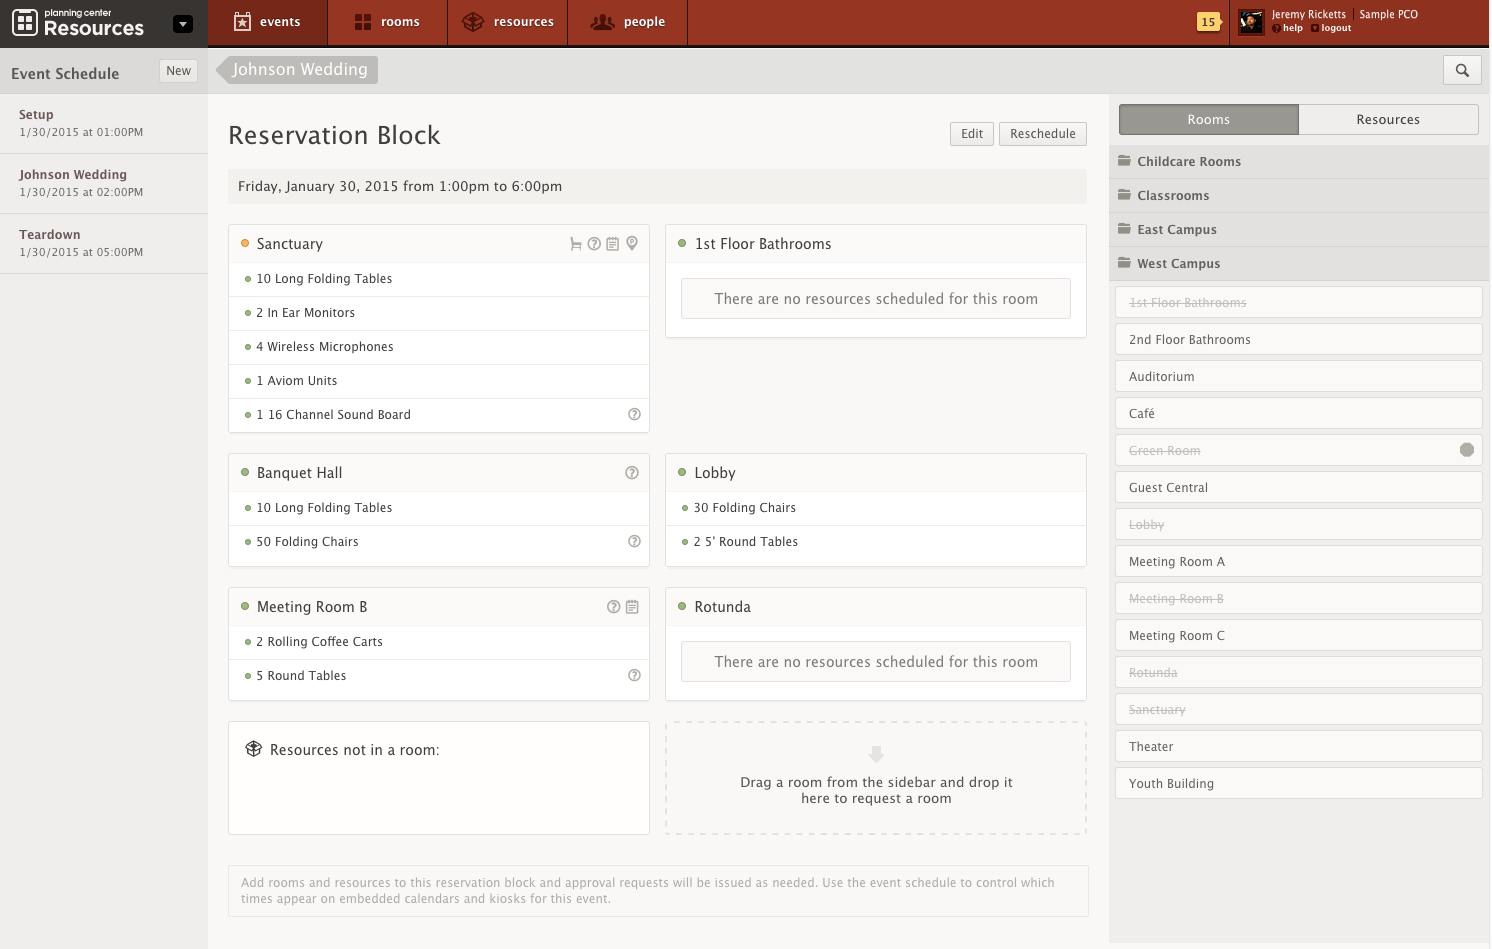This screenshot has width=1492, height=949.
Task: Click the logout link
Action: coord(1335,29)
